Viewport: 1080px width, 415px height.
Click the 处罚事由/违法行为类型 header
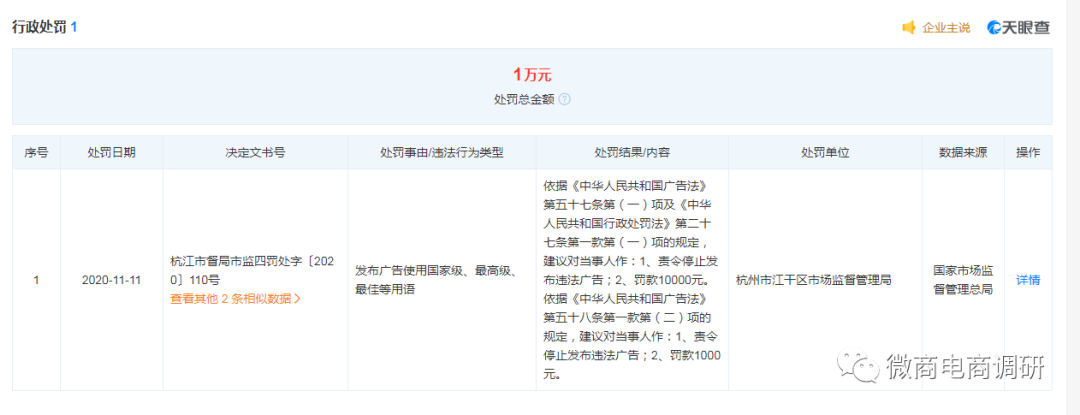[441, 153]
